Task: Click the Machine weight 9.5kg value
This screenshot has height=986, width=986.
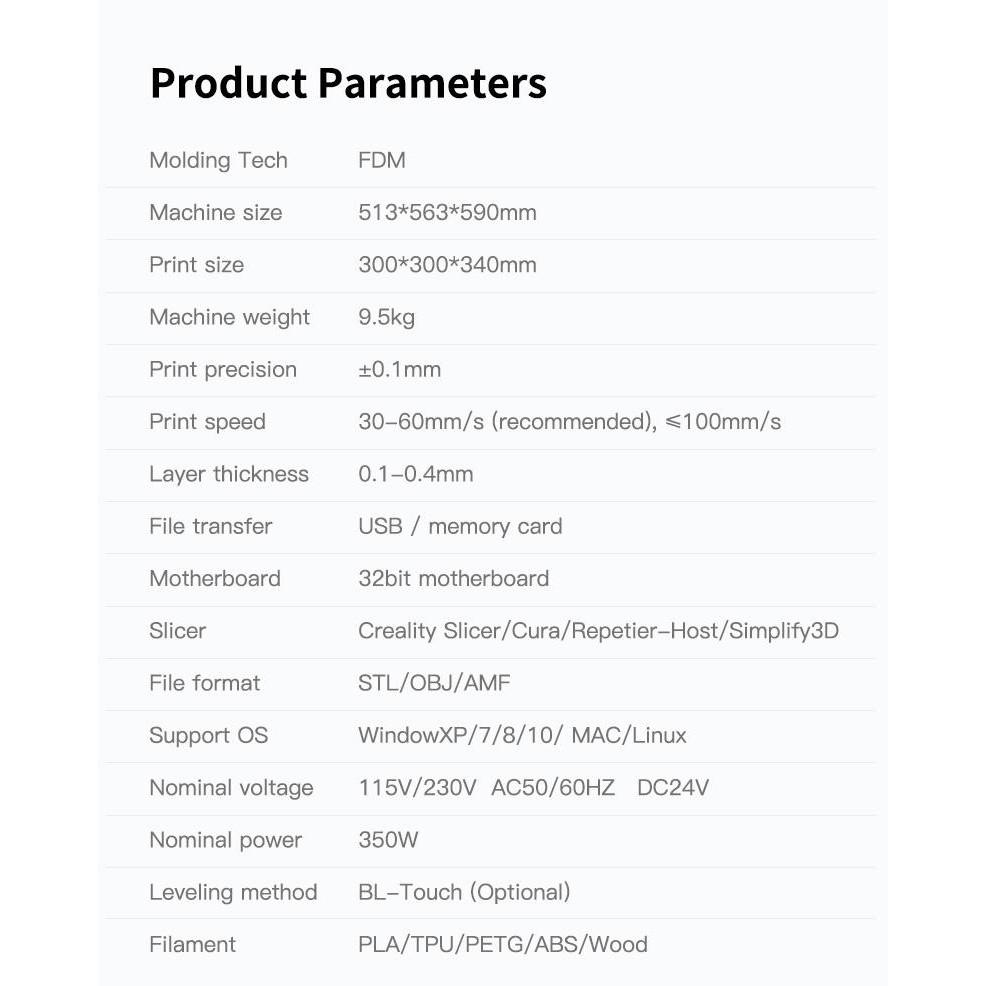Action: 386,317
